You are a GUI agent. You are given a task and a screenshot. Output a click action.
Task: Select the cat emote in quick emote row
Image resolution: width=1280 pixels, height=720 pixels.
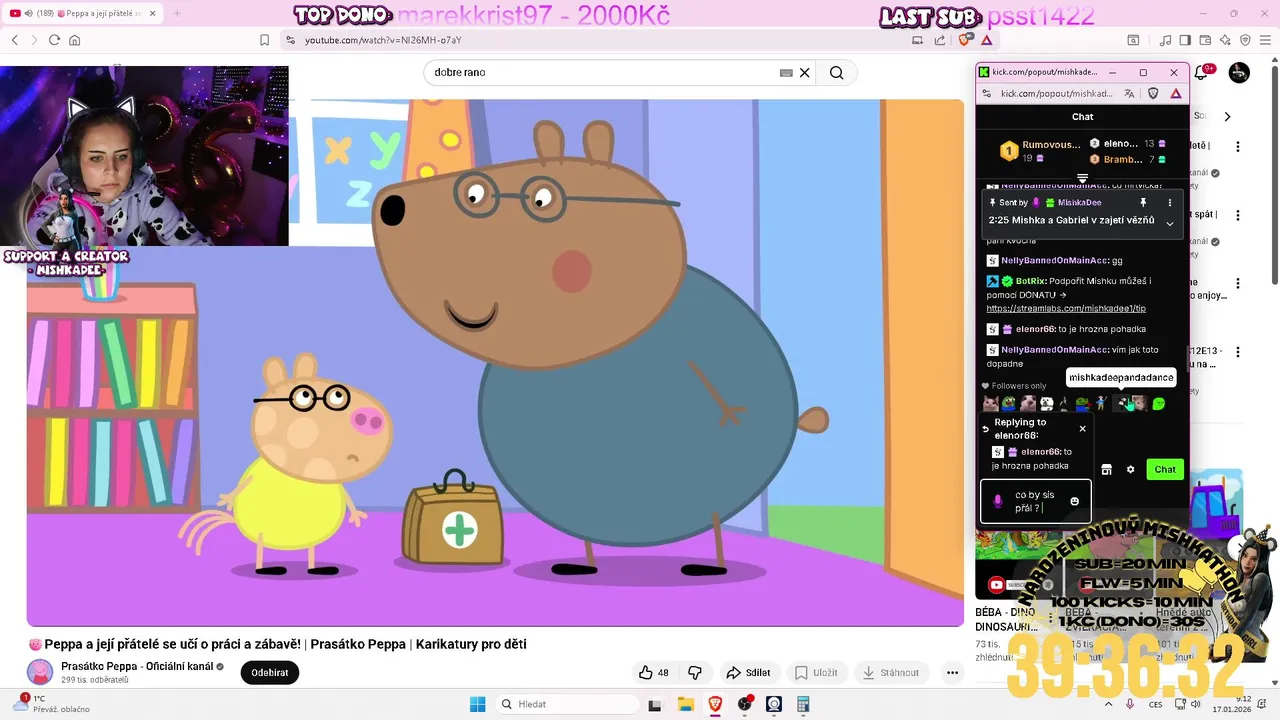coord(990,404)
